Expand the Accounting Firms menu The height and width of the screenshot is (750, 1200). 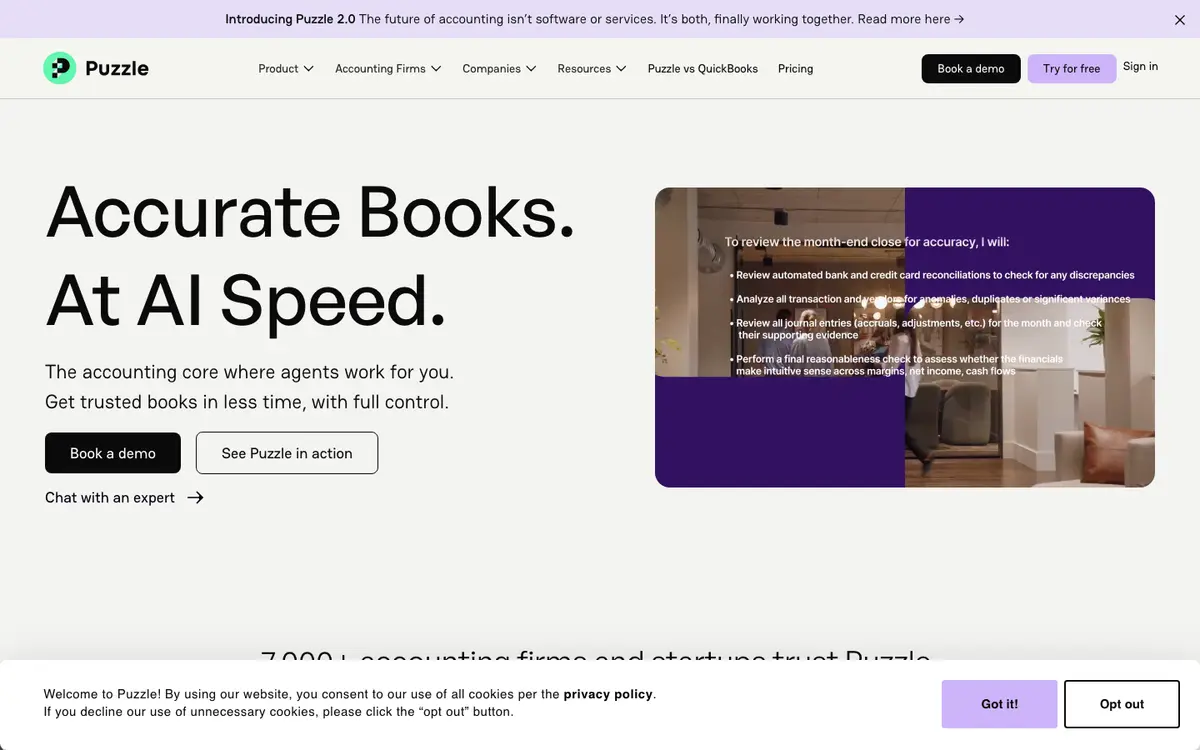click(388, 69)
